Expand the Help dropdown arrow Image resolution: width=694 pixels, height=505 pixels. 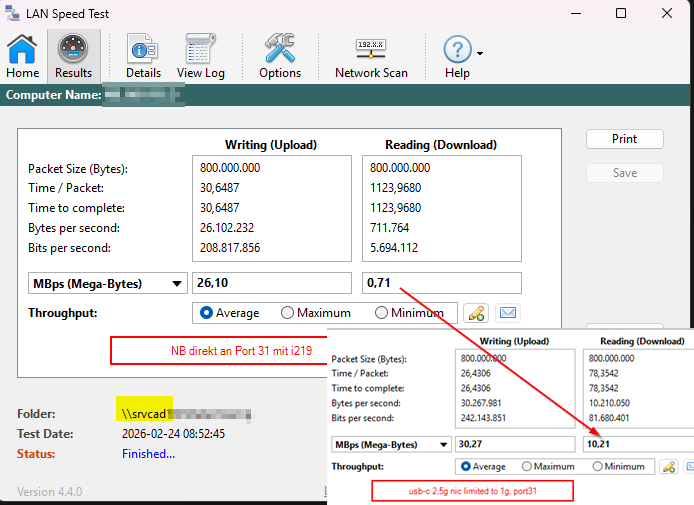480,53
